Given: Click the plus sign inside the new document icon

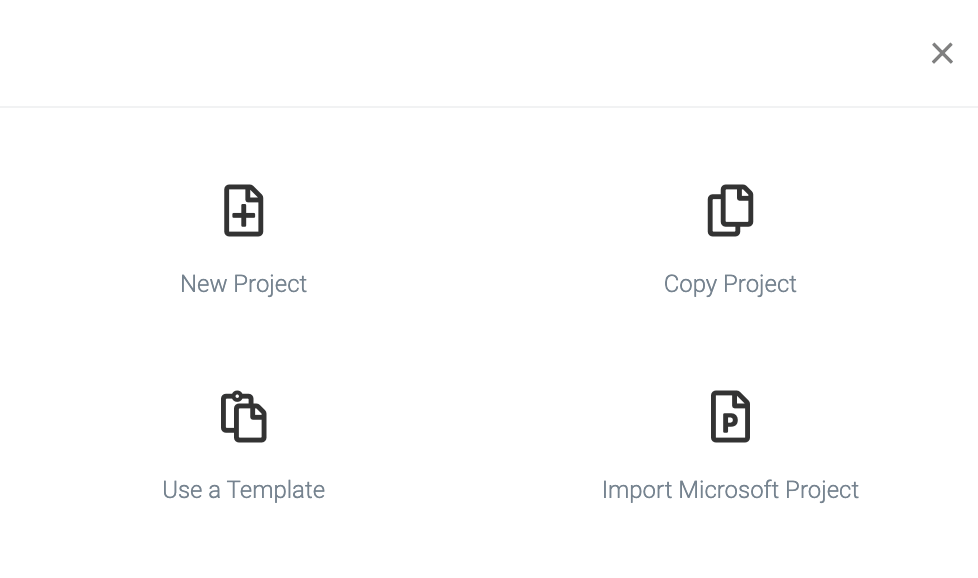Looking at the screenshot, I should pos(243,216).
